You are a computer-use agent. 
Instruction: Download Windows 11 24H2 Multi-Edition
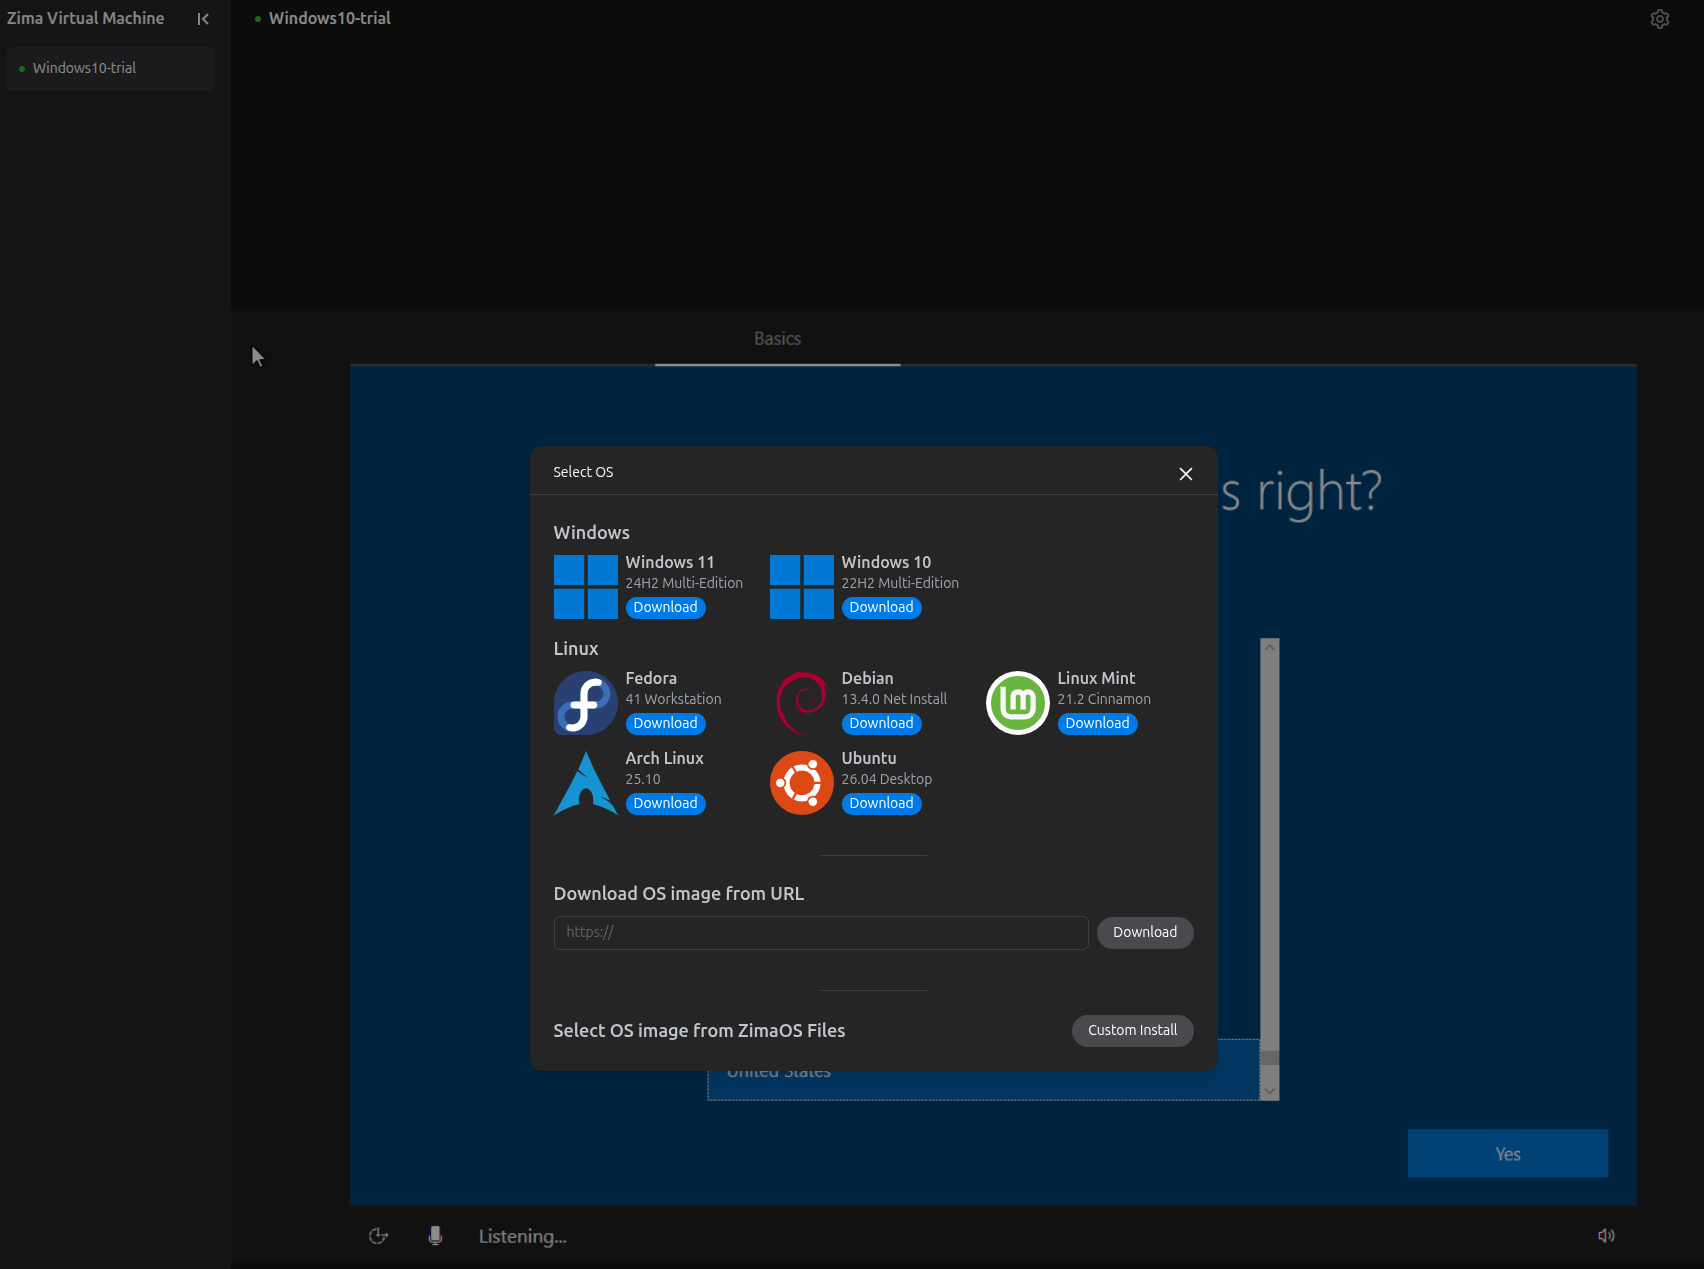coord(666,608)
